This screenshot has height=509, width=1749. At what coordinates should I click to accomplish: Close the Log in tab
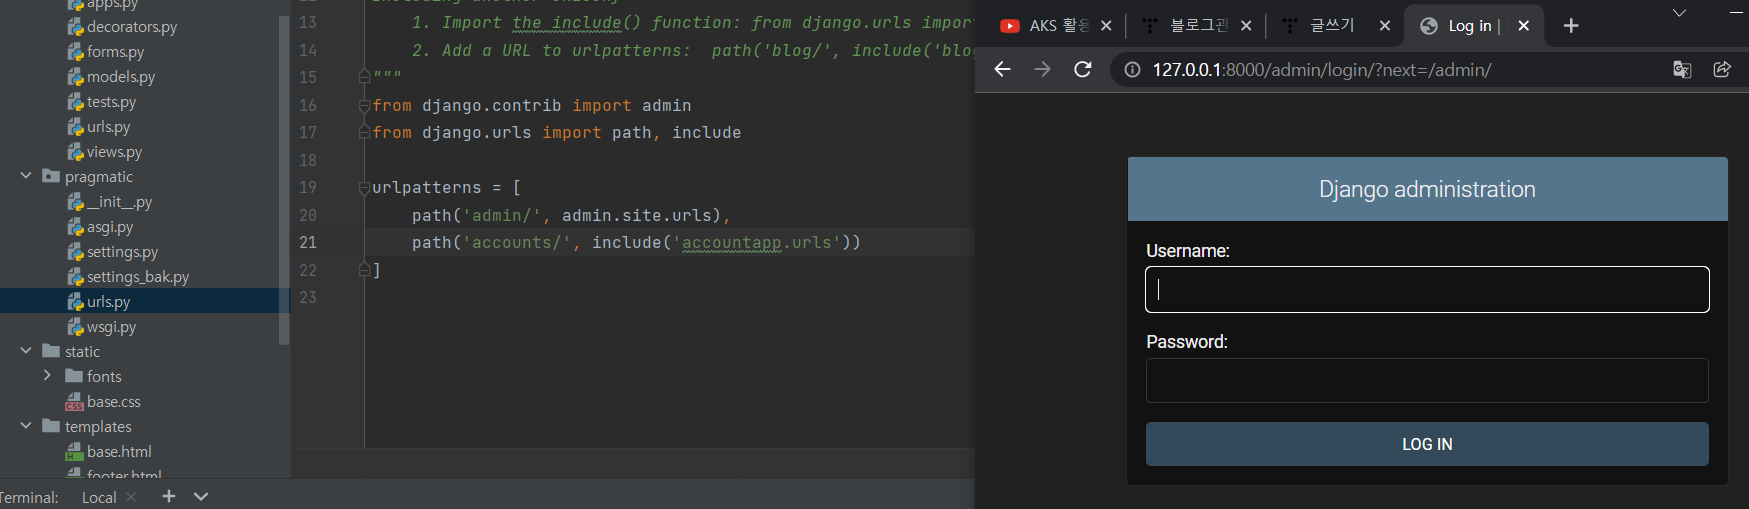(x=1523, y=26)
